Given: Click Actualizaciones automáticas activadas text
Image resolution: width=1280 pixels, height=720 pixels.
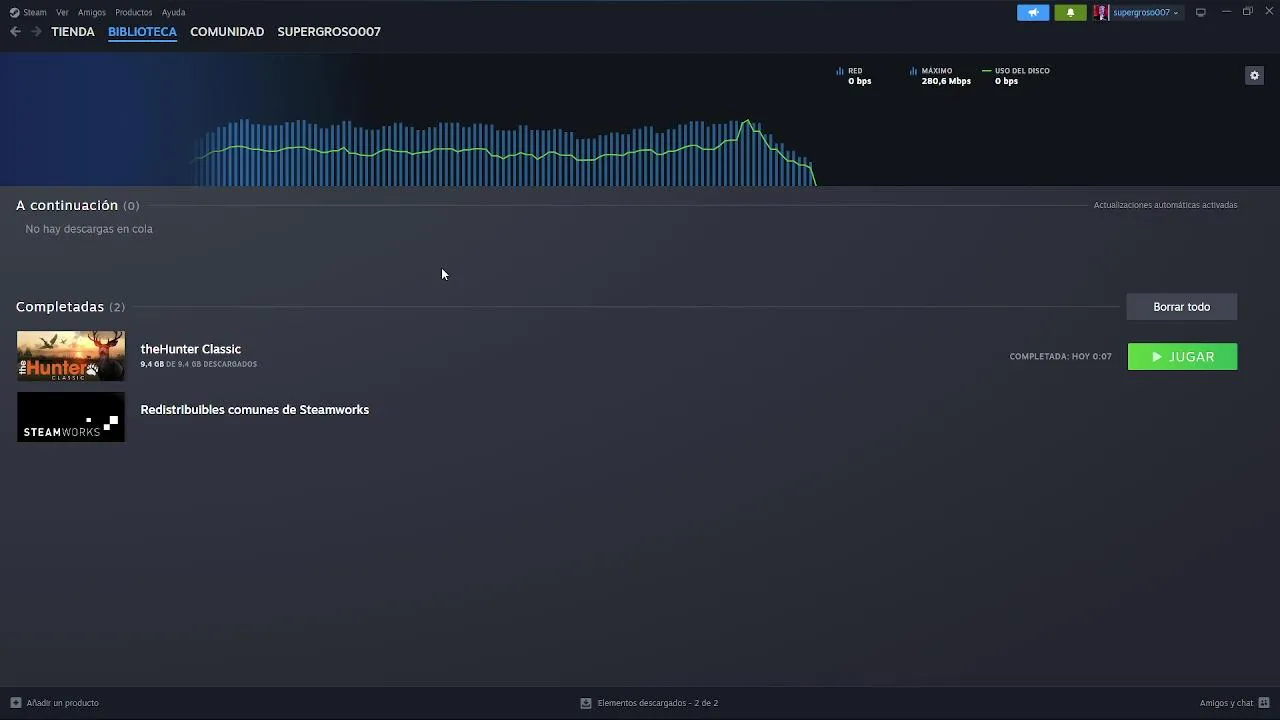Looking at the screenshot, I should [1165, 205].
